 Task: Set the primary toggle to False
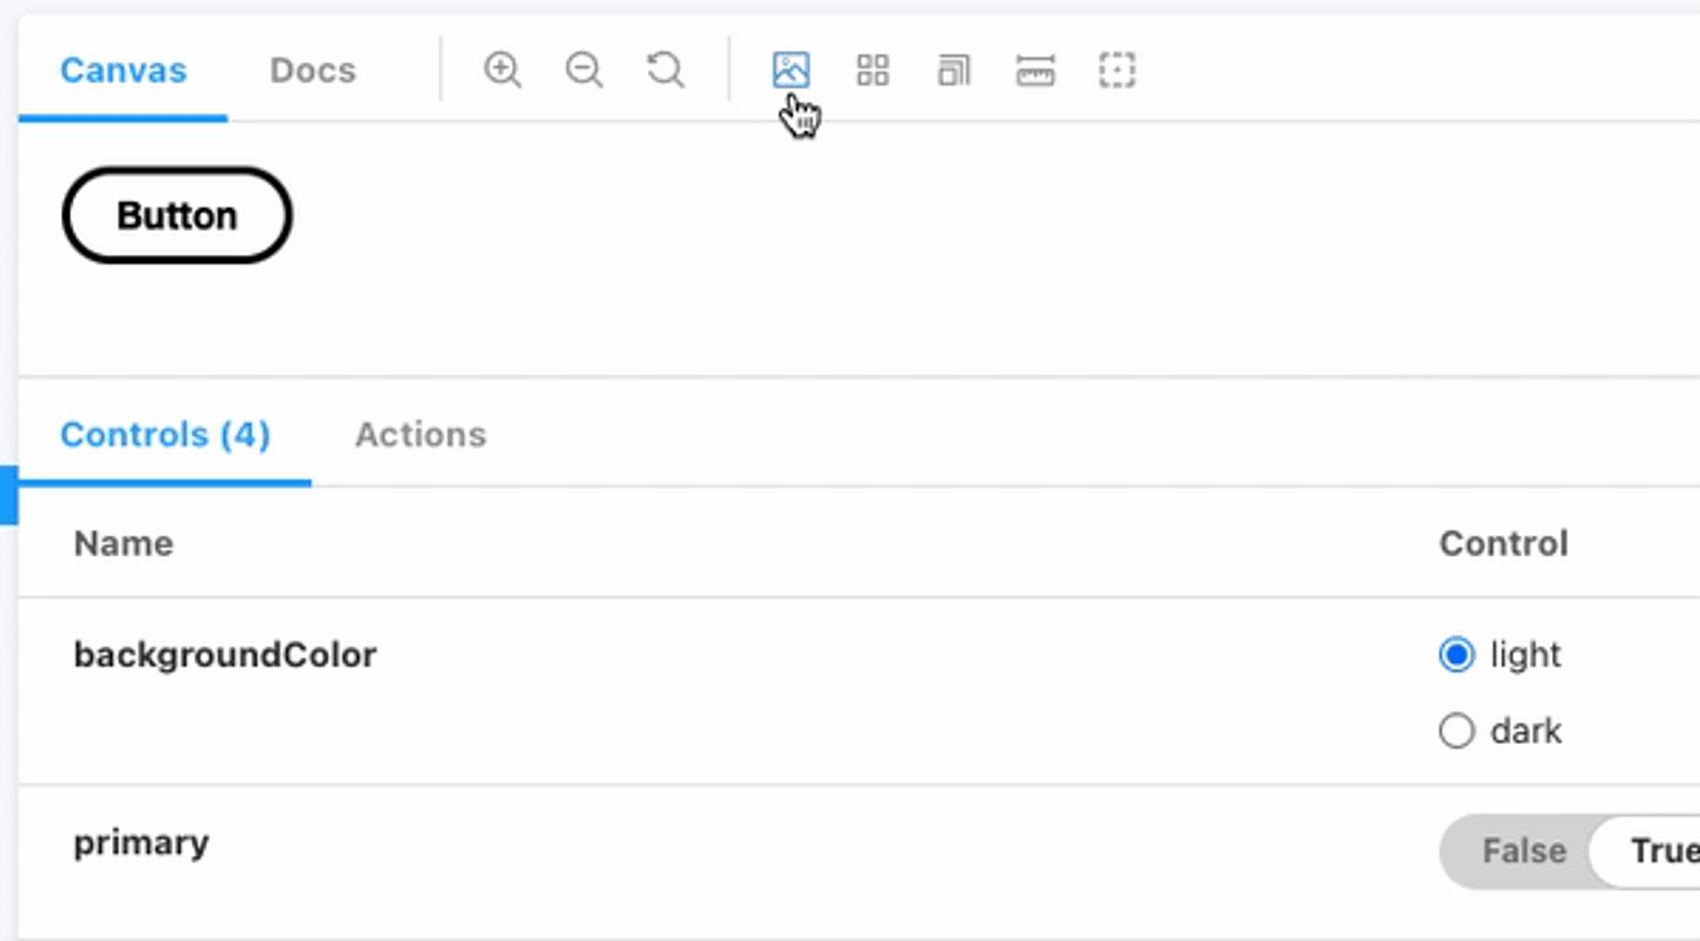pos(1523,851)
